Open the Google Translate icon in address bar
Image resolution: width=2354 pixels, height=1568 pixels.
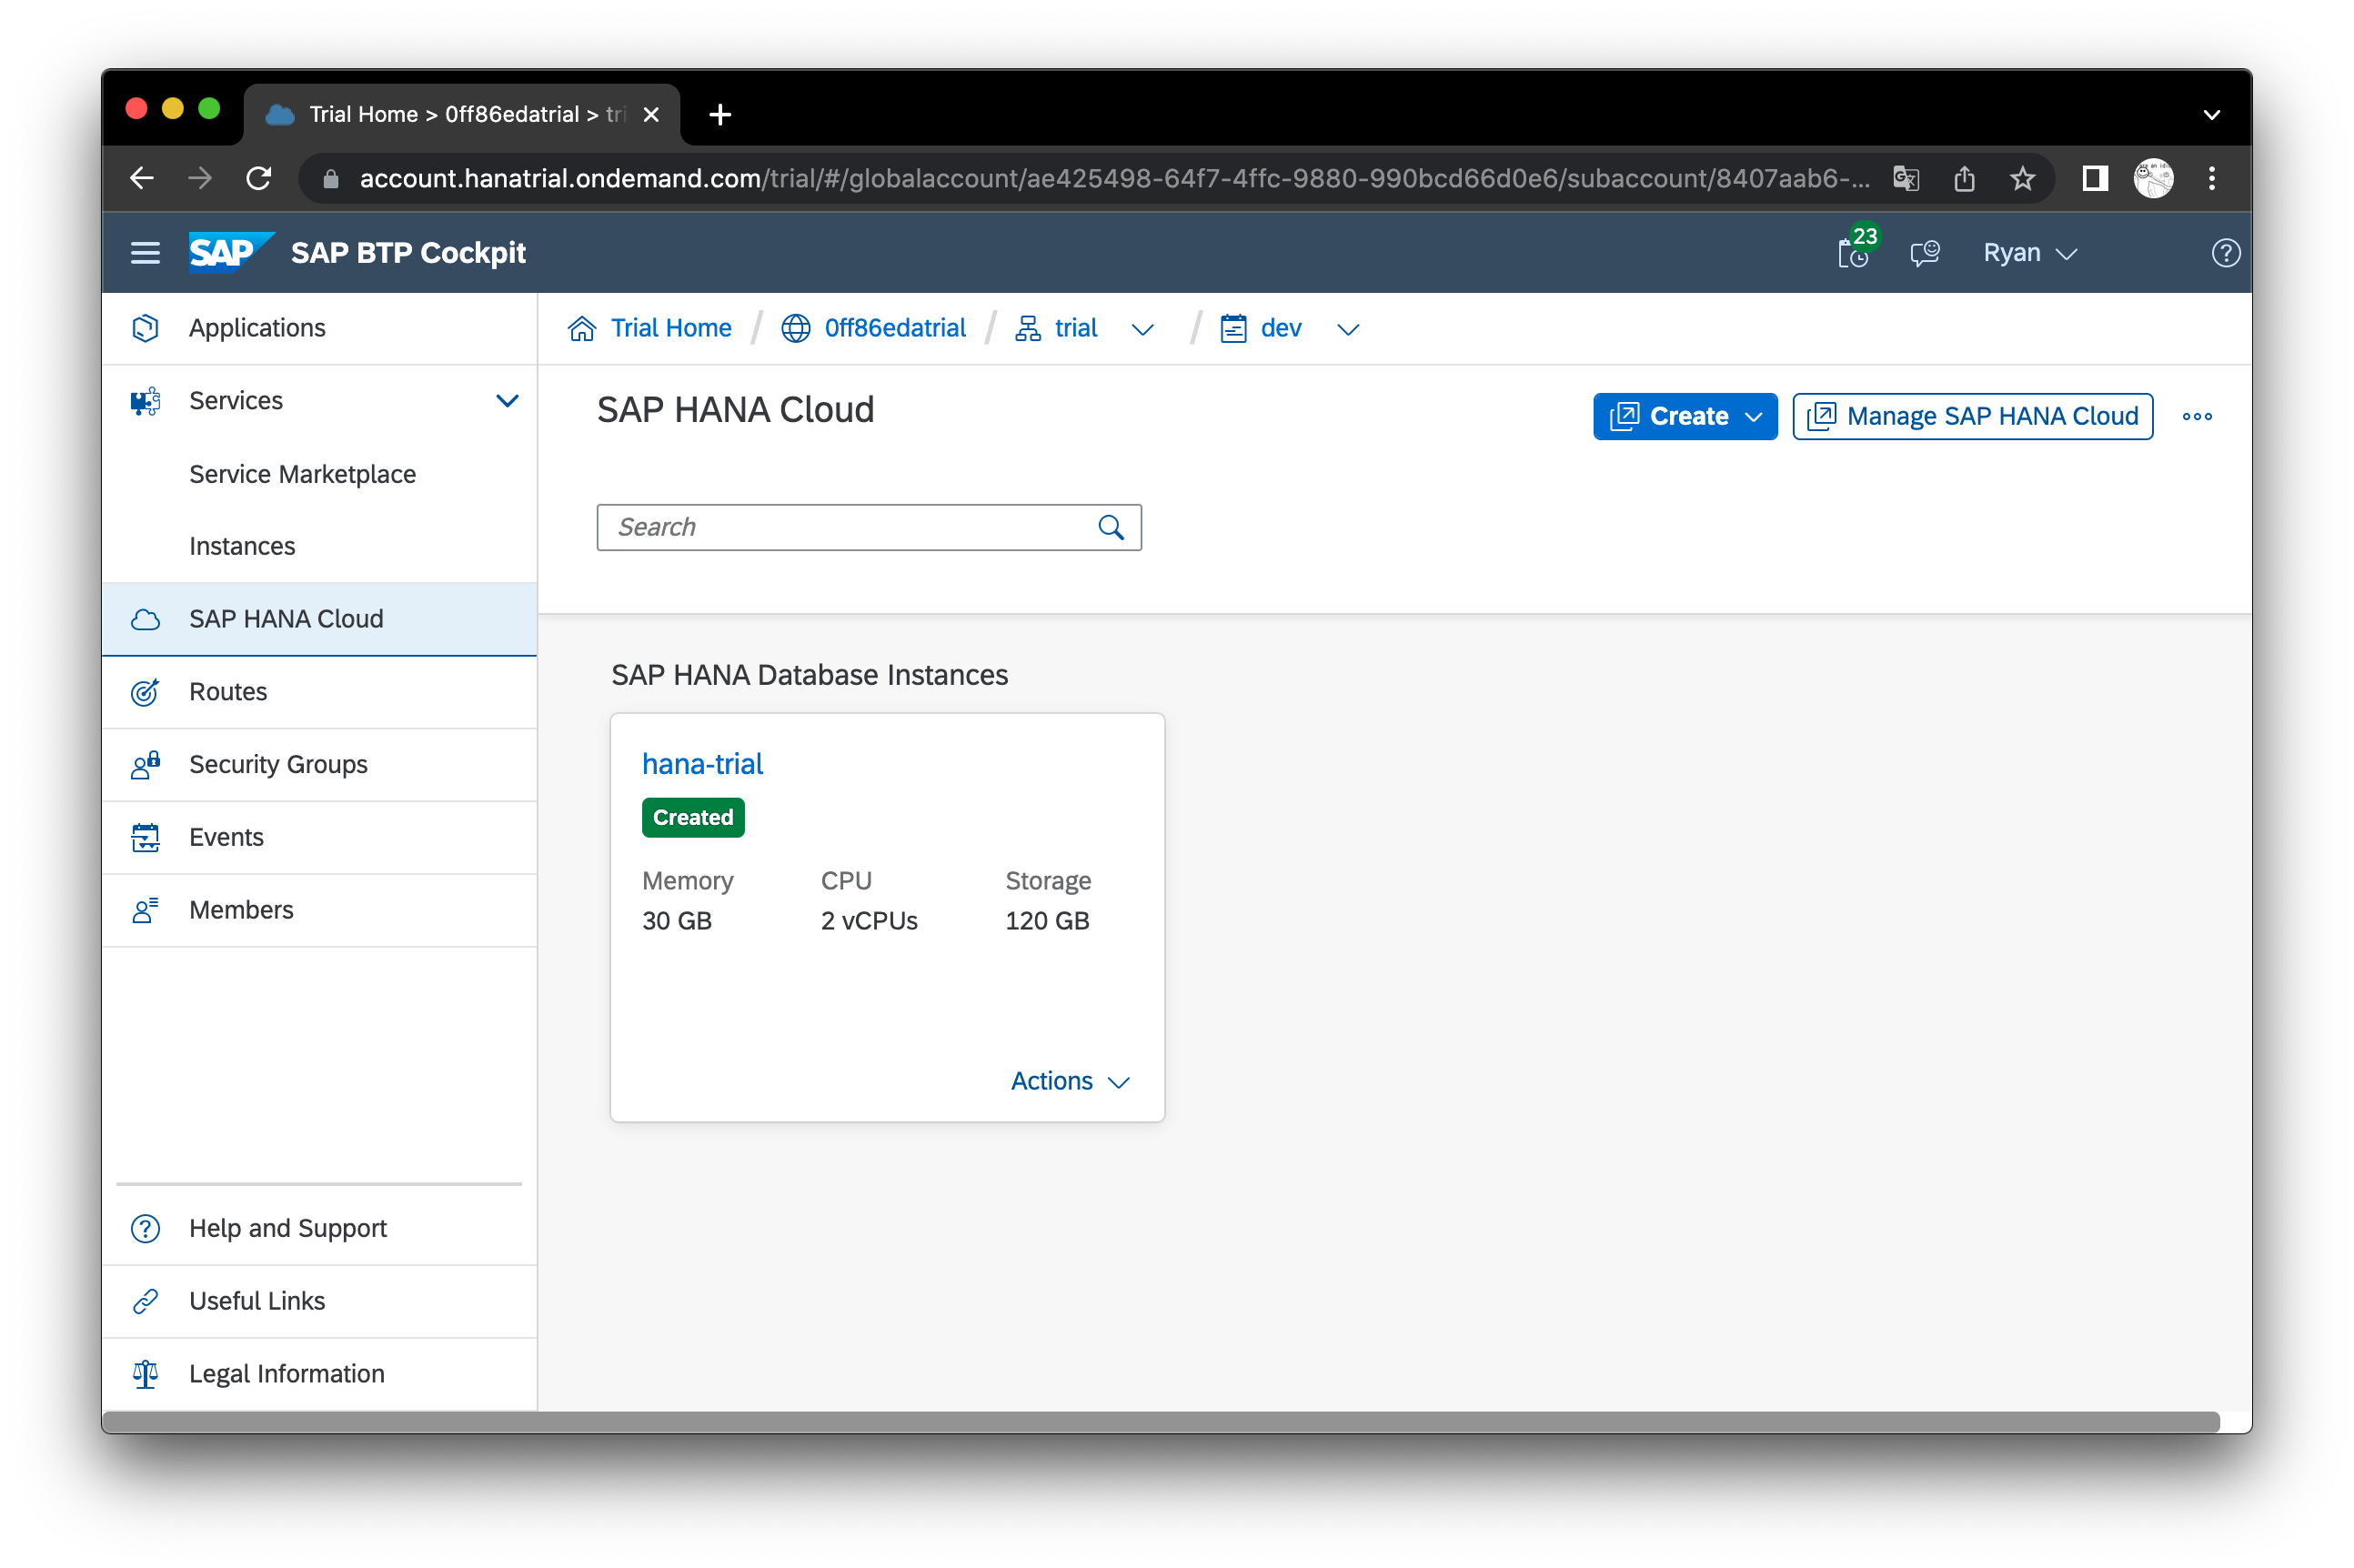coord(1905,179)
